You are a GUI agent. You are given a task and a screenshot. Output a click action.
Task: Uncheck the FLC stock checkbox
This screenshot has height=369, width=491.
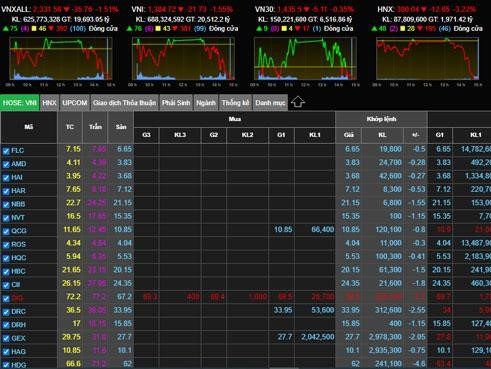[x=6, y=151]
